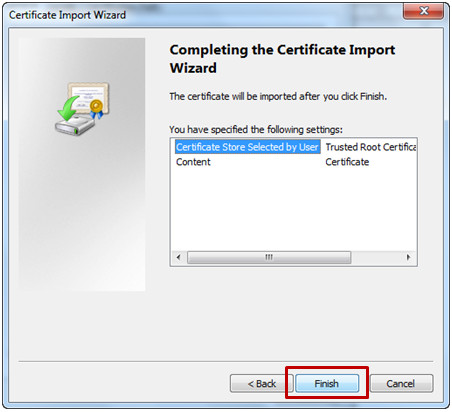Click the settings list left scroll arrow
This screenshot has width=452, height=412.
click(179, 257)
